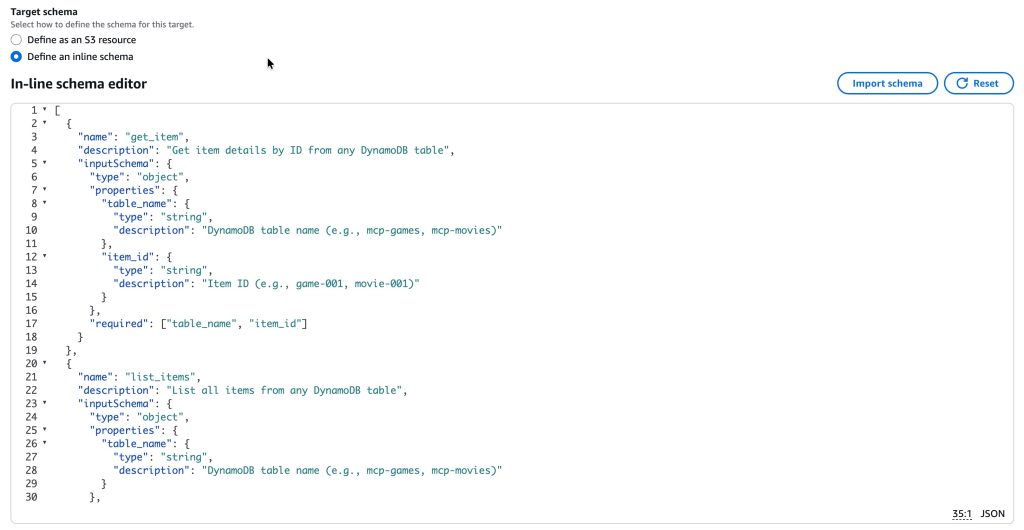Collapse the root array at line 1

coord(44,110)
